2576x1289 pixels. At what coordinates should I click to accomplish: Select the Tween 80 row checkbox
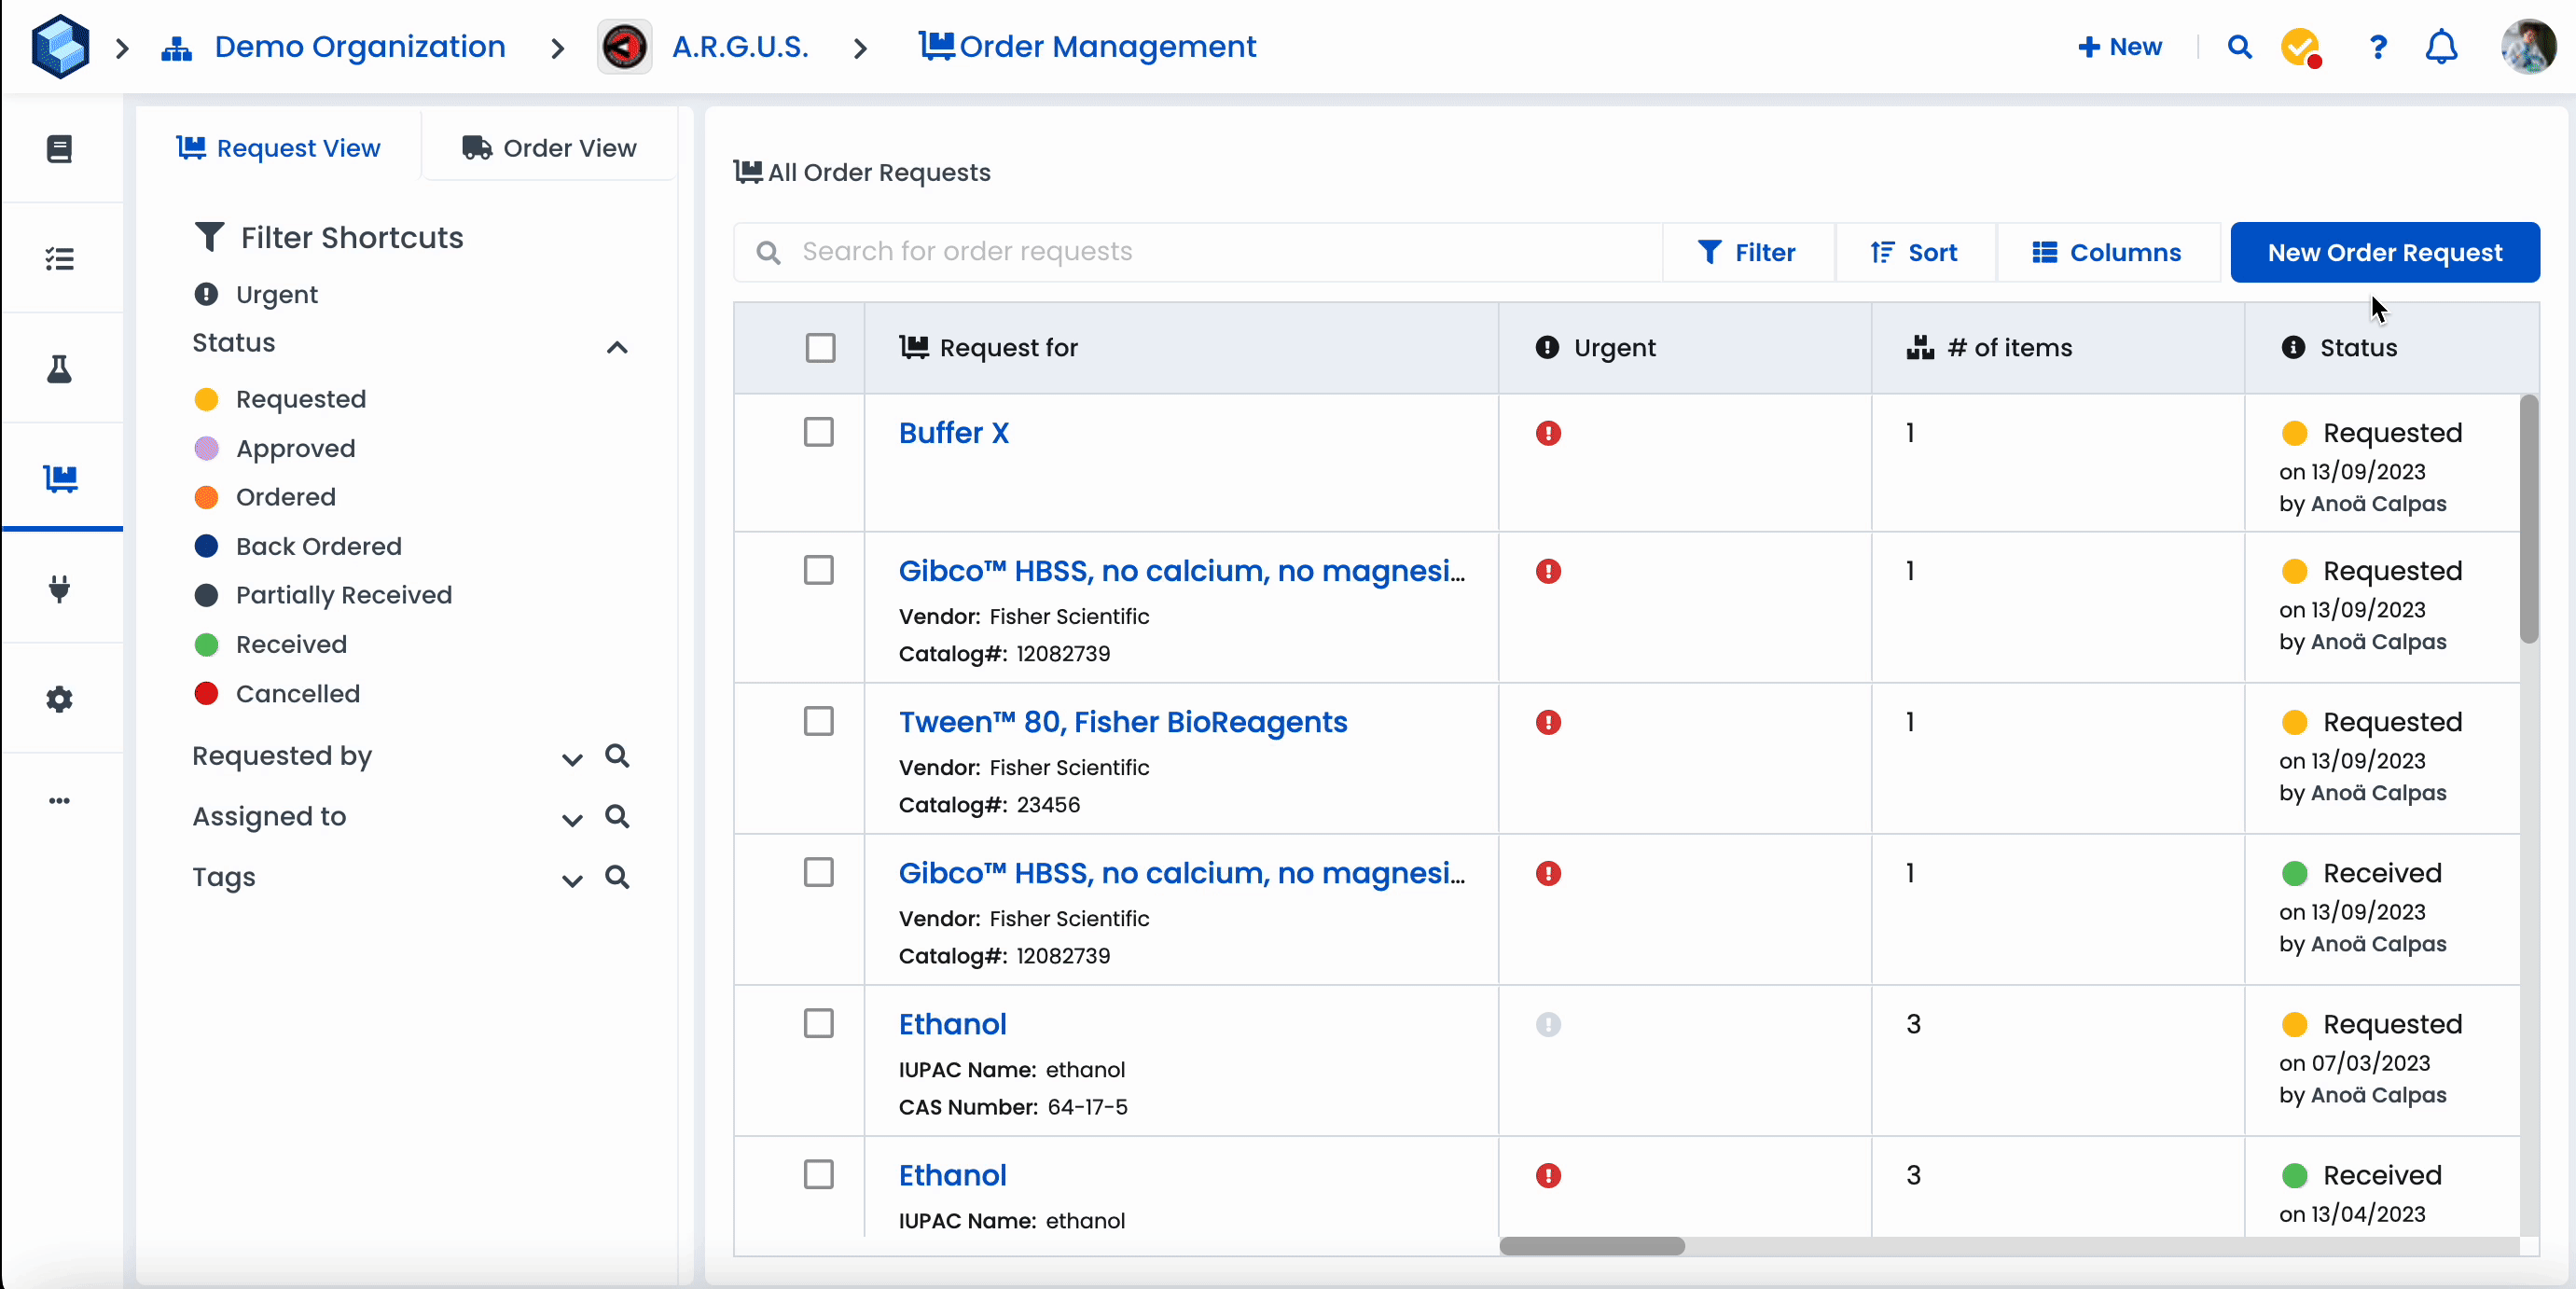[x=819, y=722]
